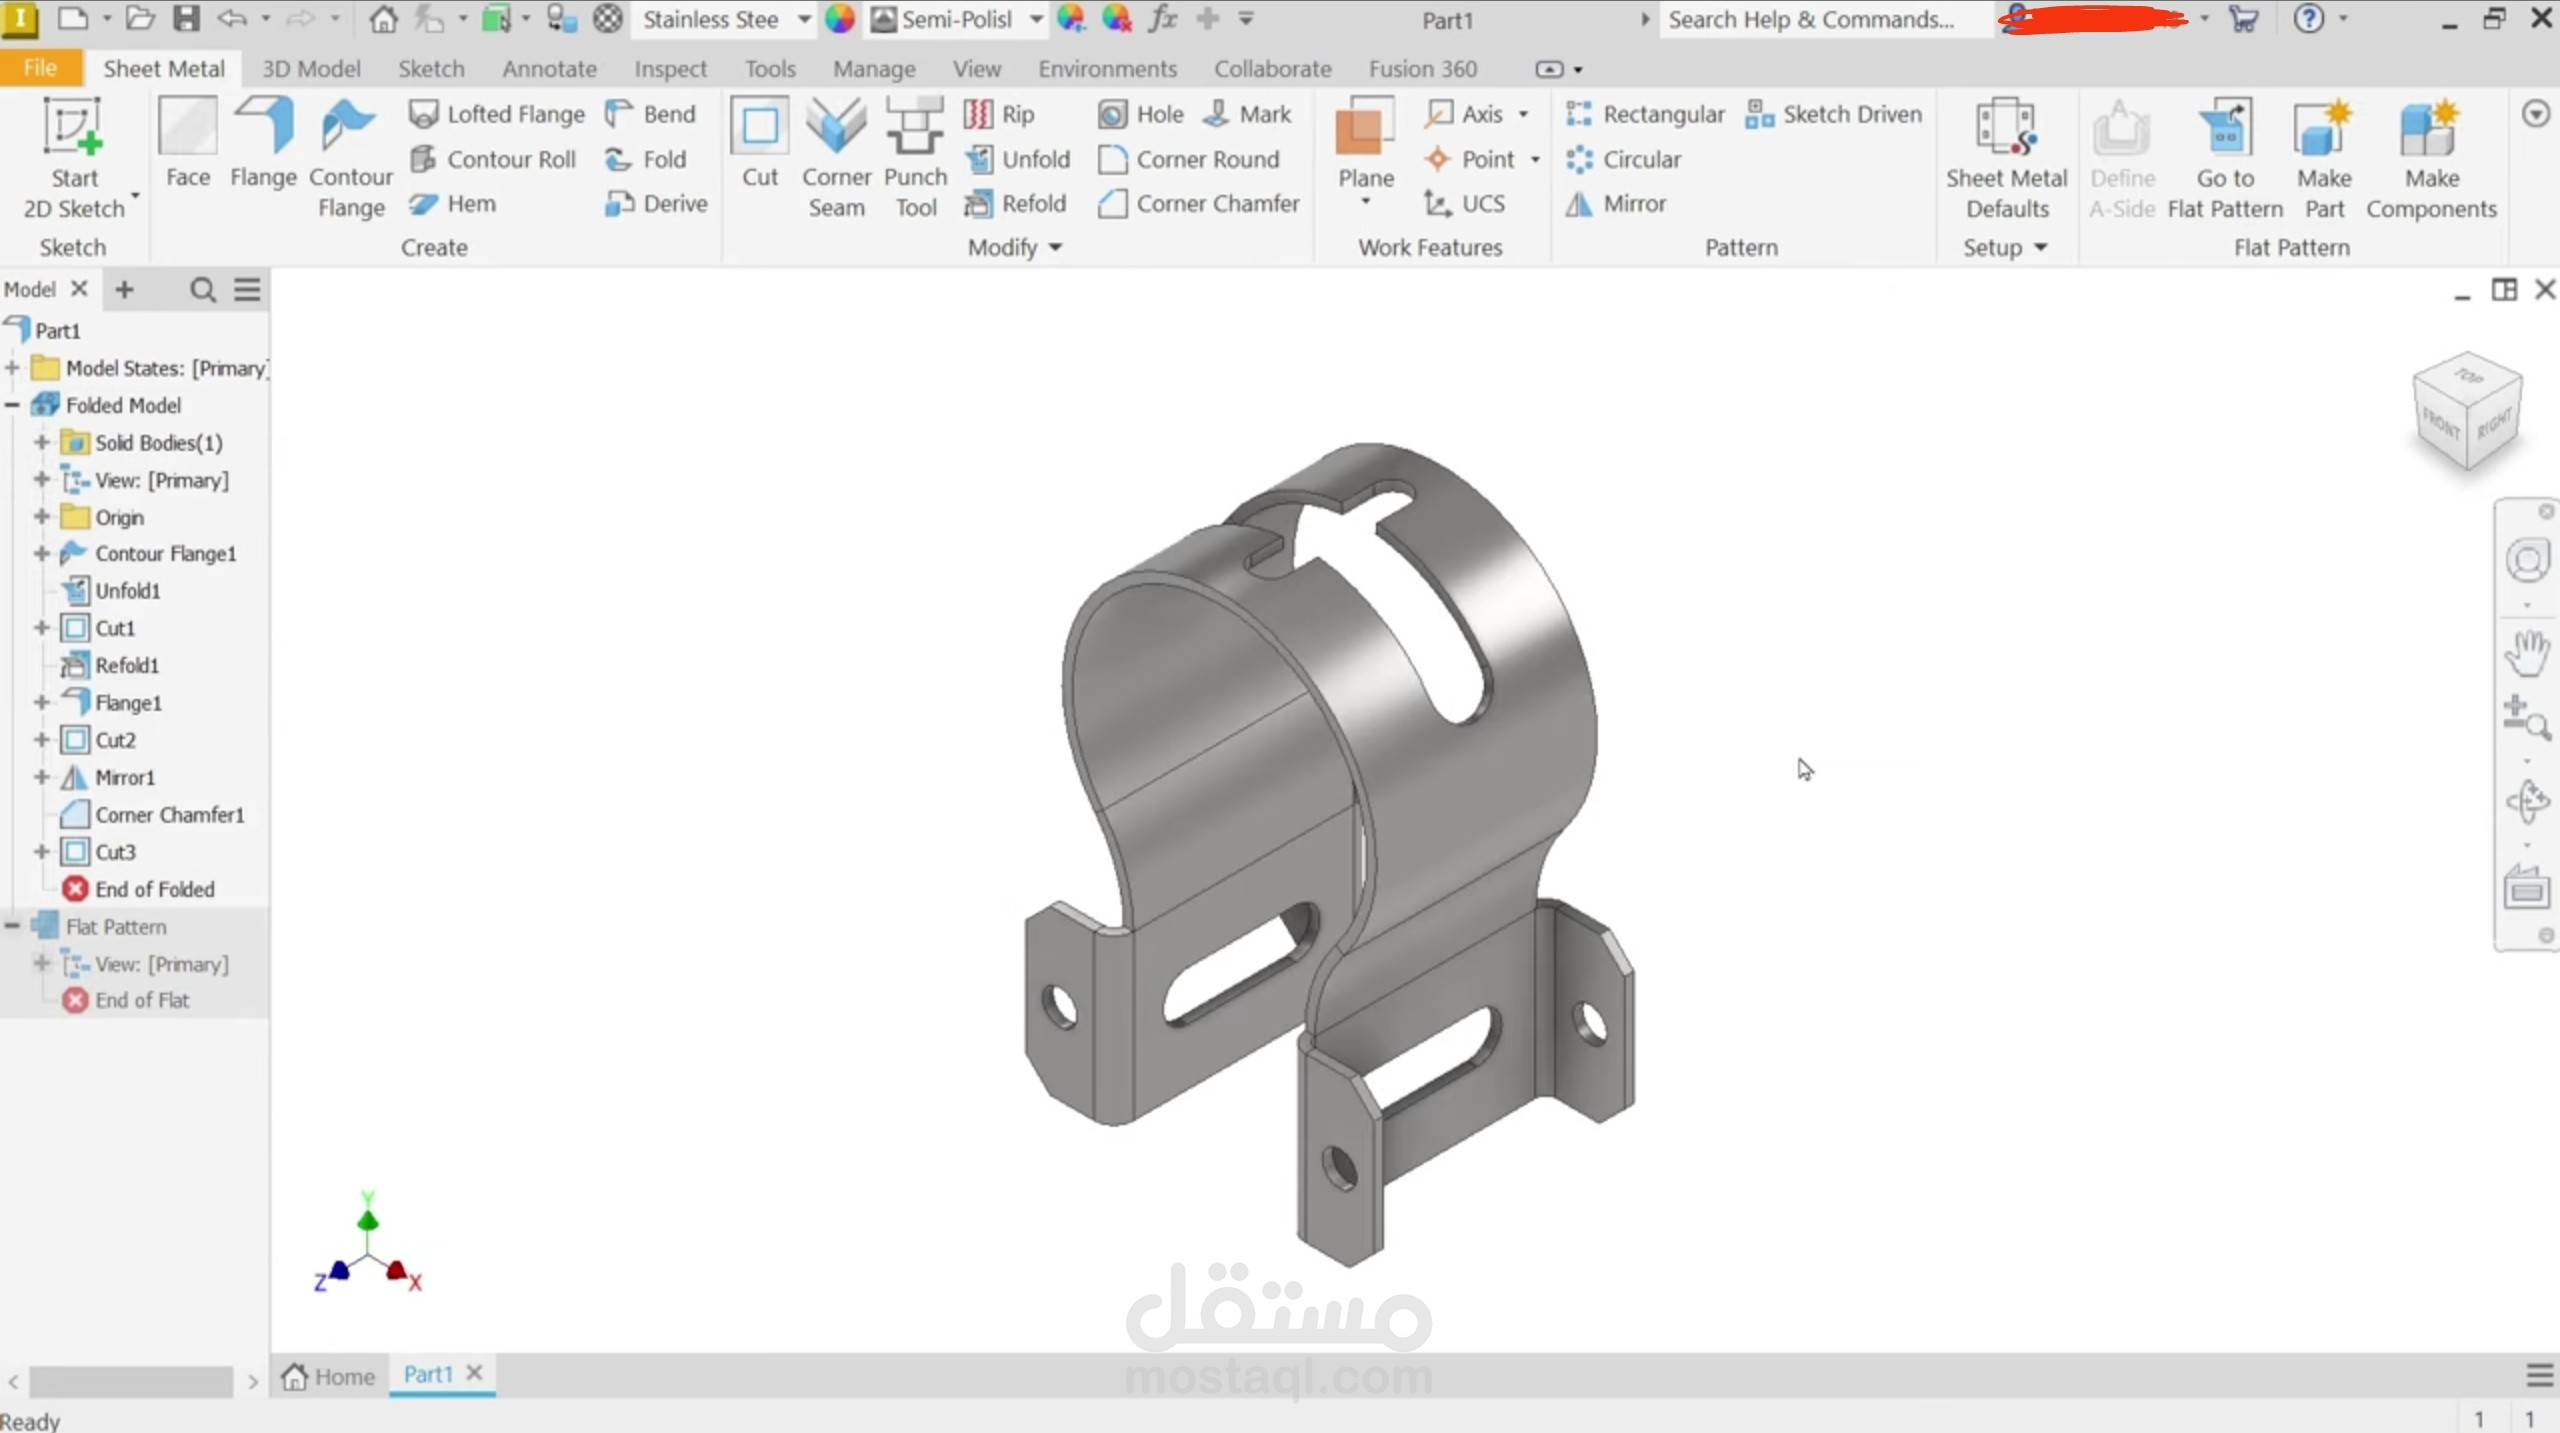
Task: Open the Home document tab
Action: 328,1376
